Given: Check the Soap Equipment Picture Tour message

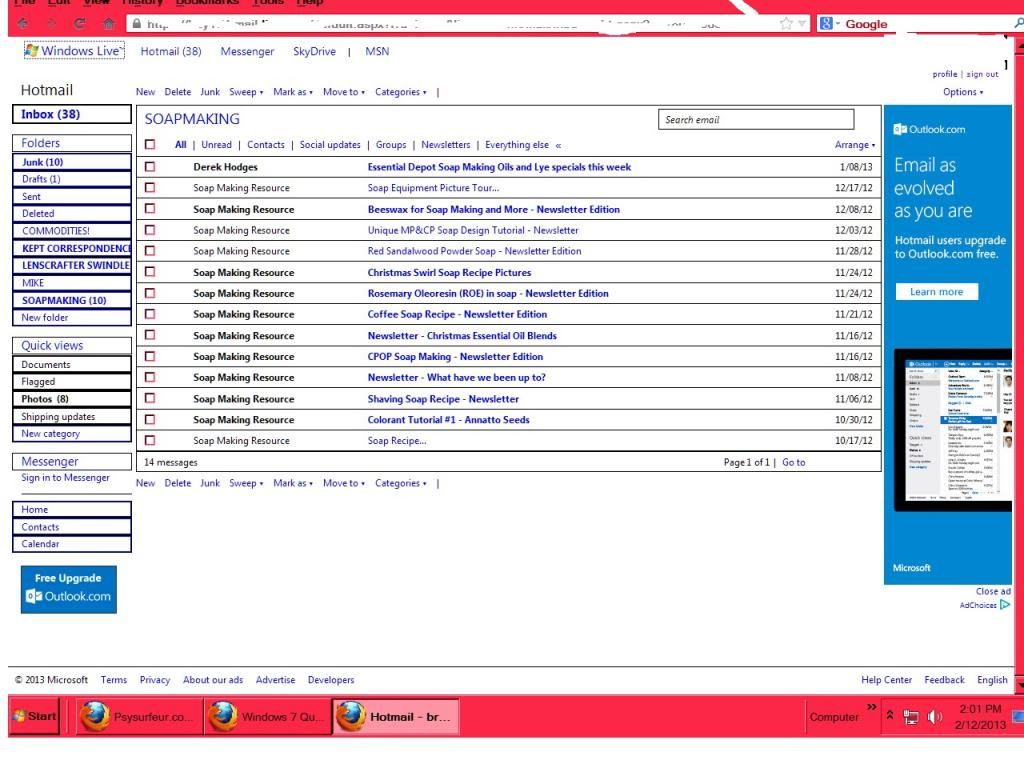Looking at the screenshot, I should (150, 187).
